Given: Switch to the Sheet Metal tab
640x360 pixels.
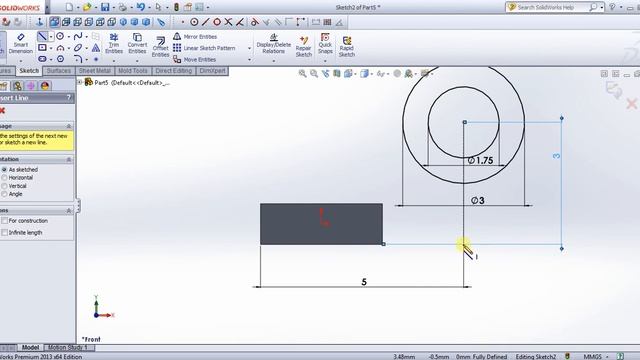Looking at the screenshot, I should 95,71.
